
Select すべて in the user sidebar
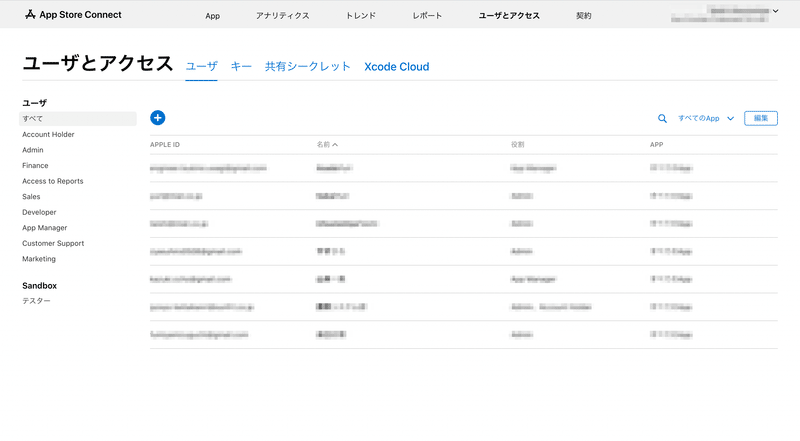point(78,118)
